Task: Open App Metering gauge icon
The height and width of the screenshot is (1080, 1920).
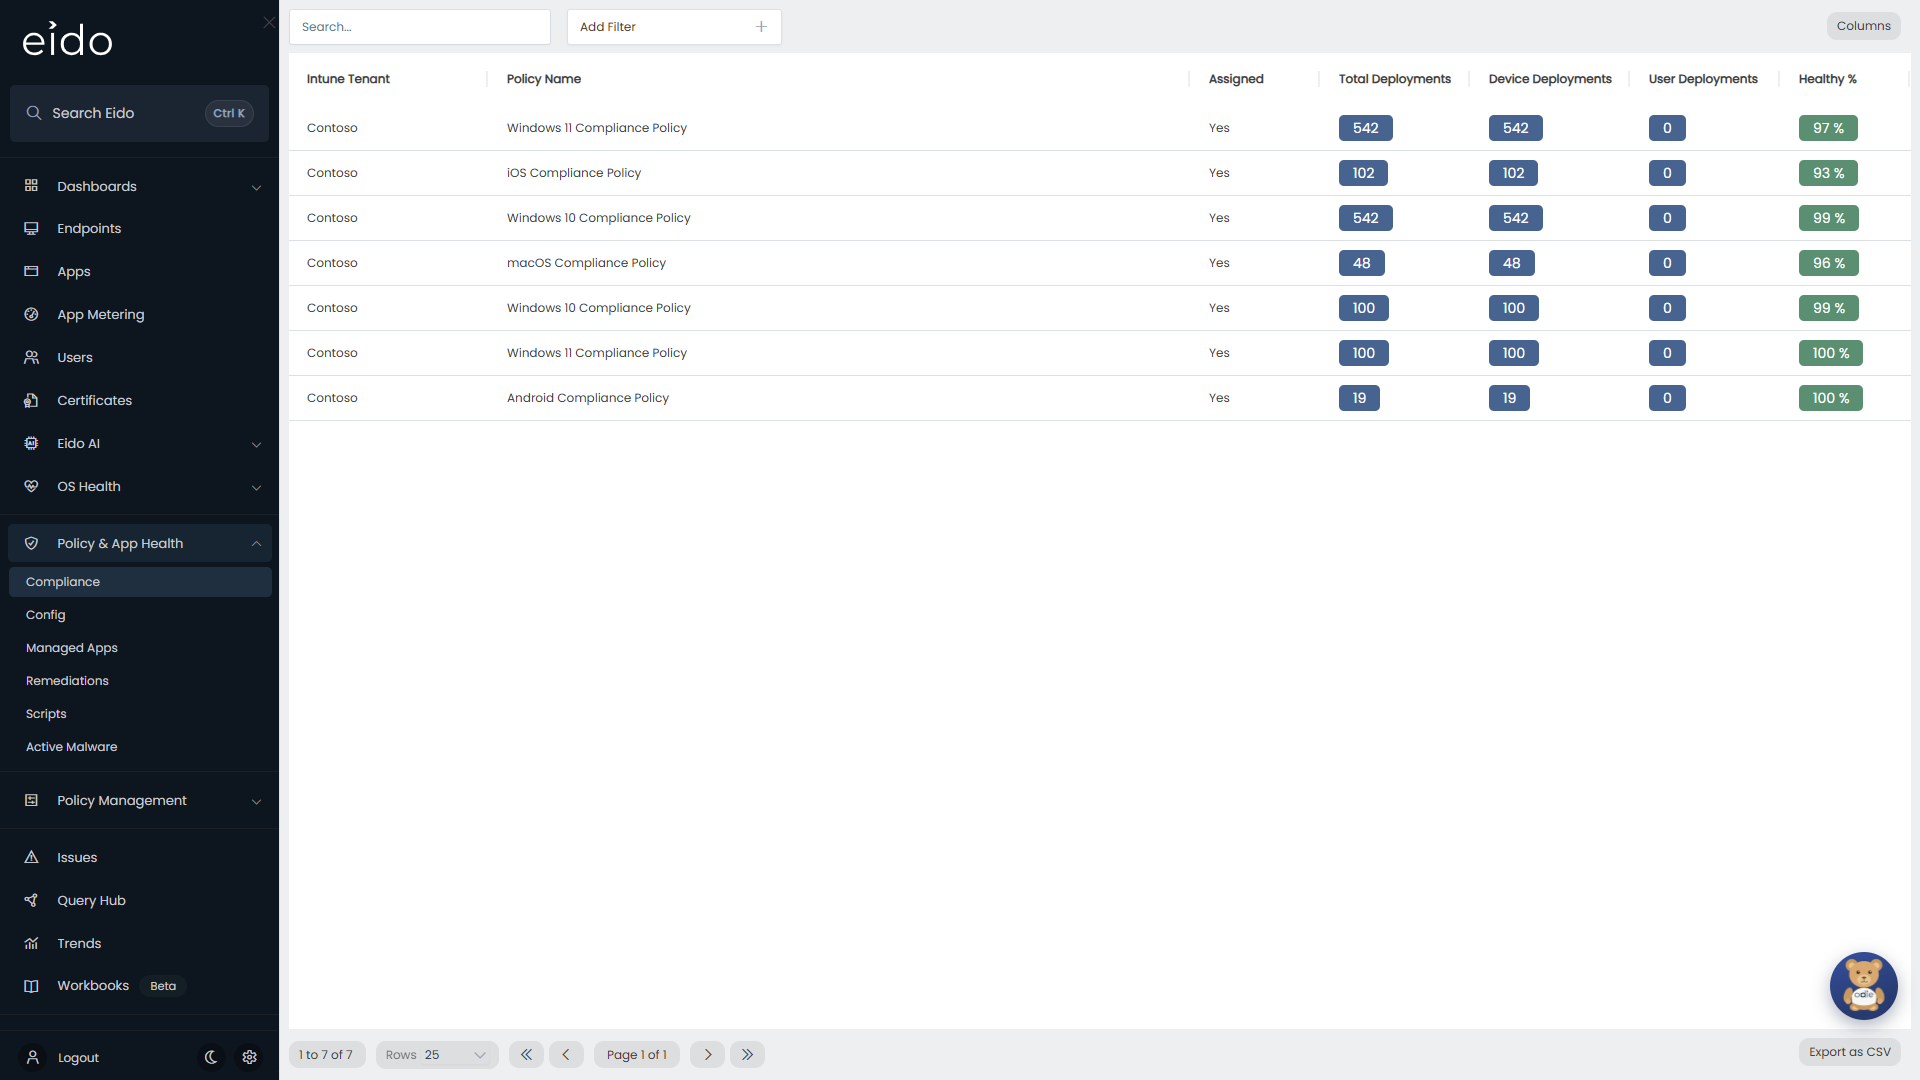Action: click(31, 315)
